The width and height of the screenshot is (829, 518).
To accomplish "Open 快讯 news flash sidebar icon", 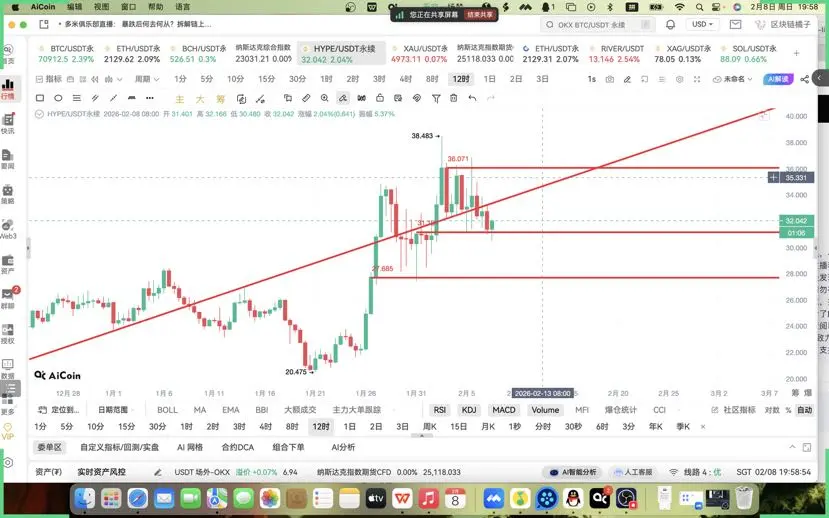I will tap(8, 124).
